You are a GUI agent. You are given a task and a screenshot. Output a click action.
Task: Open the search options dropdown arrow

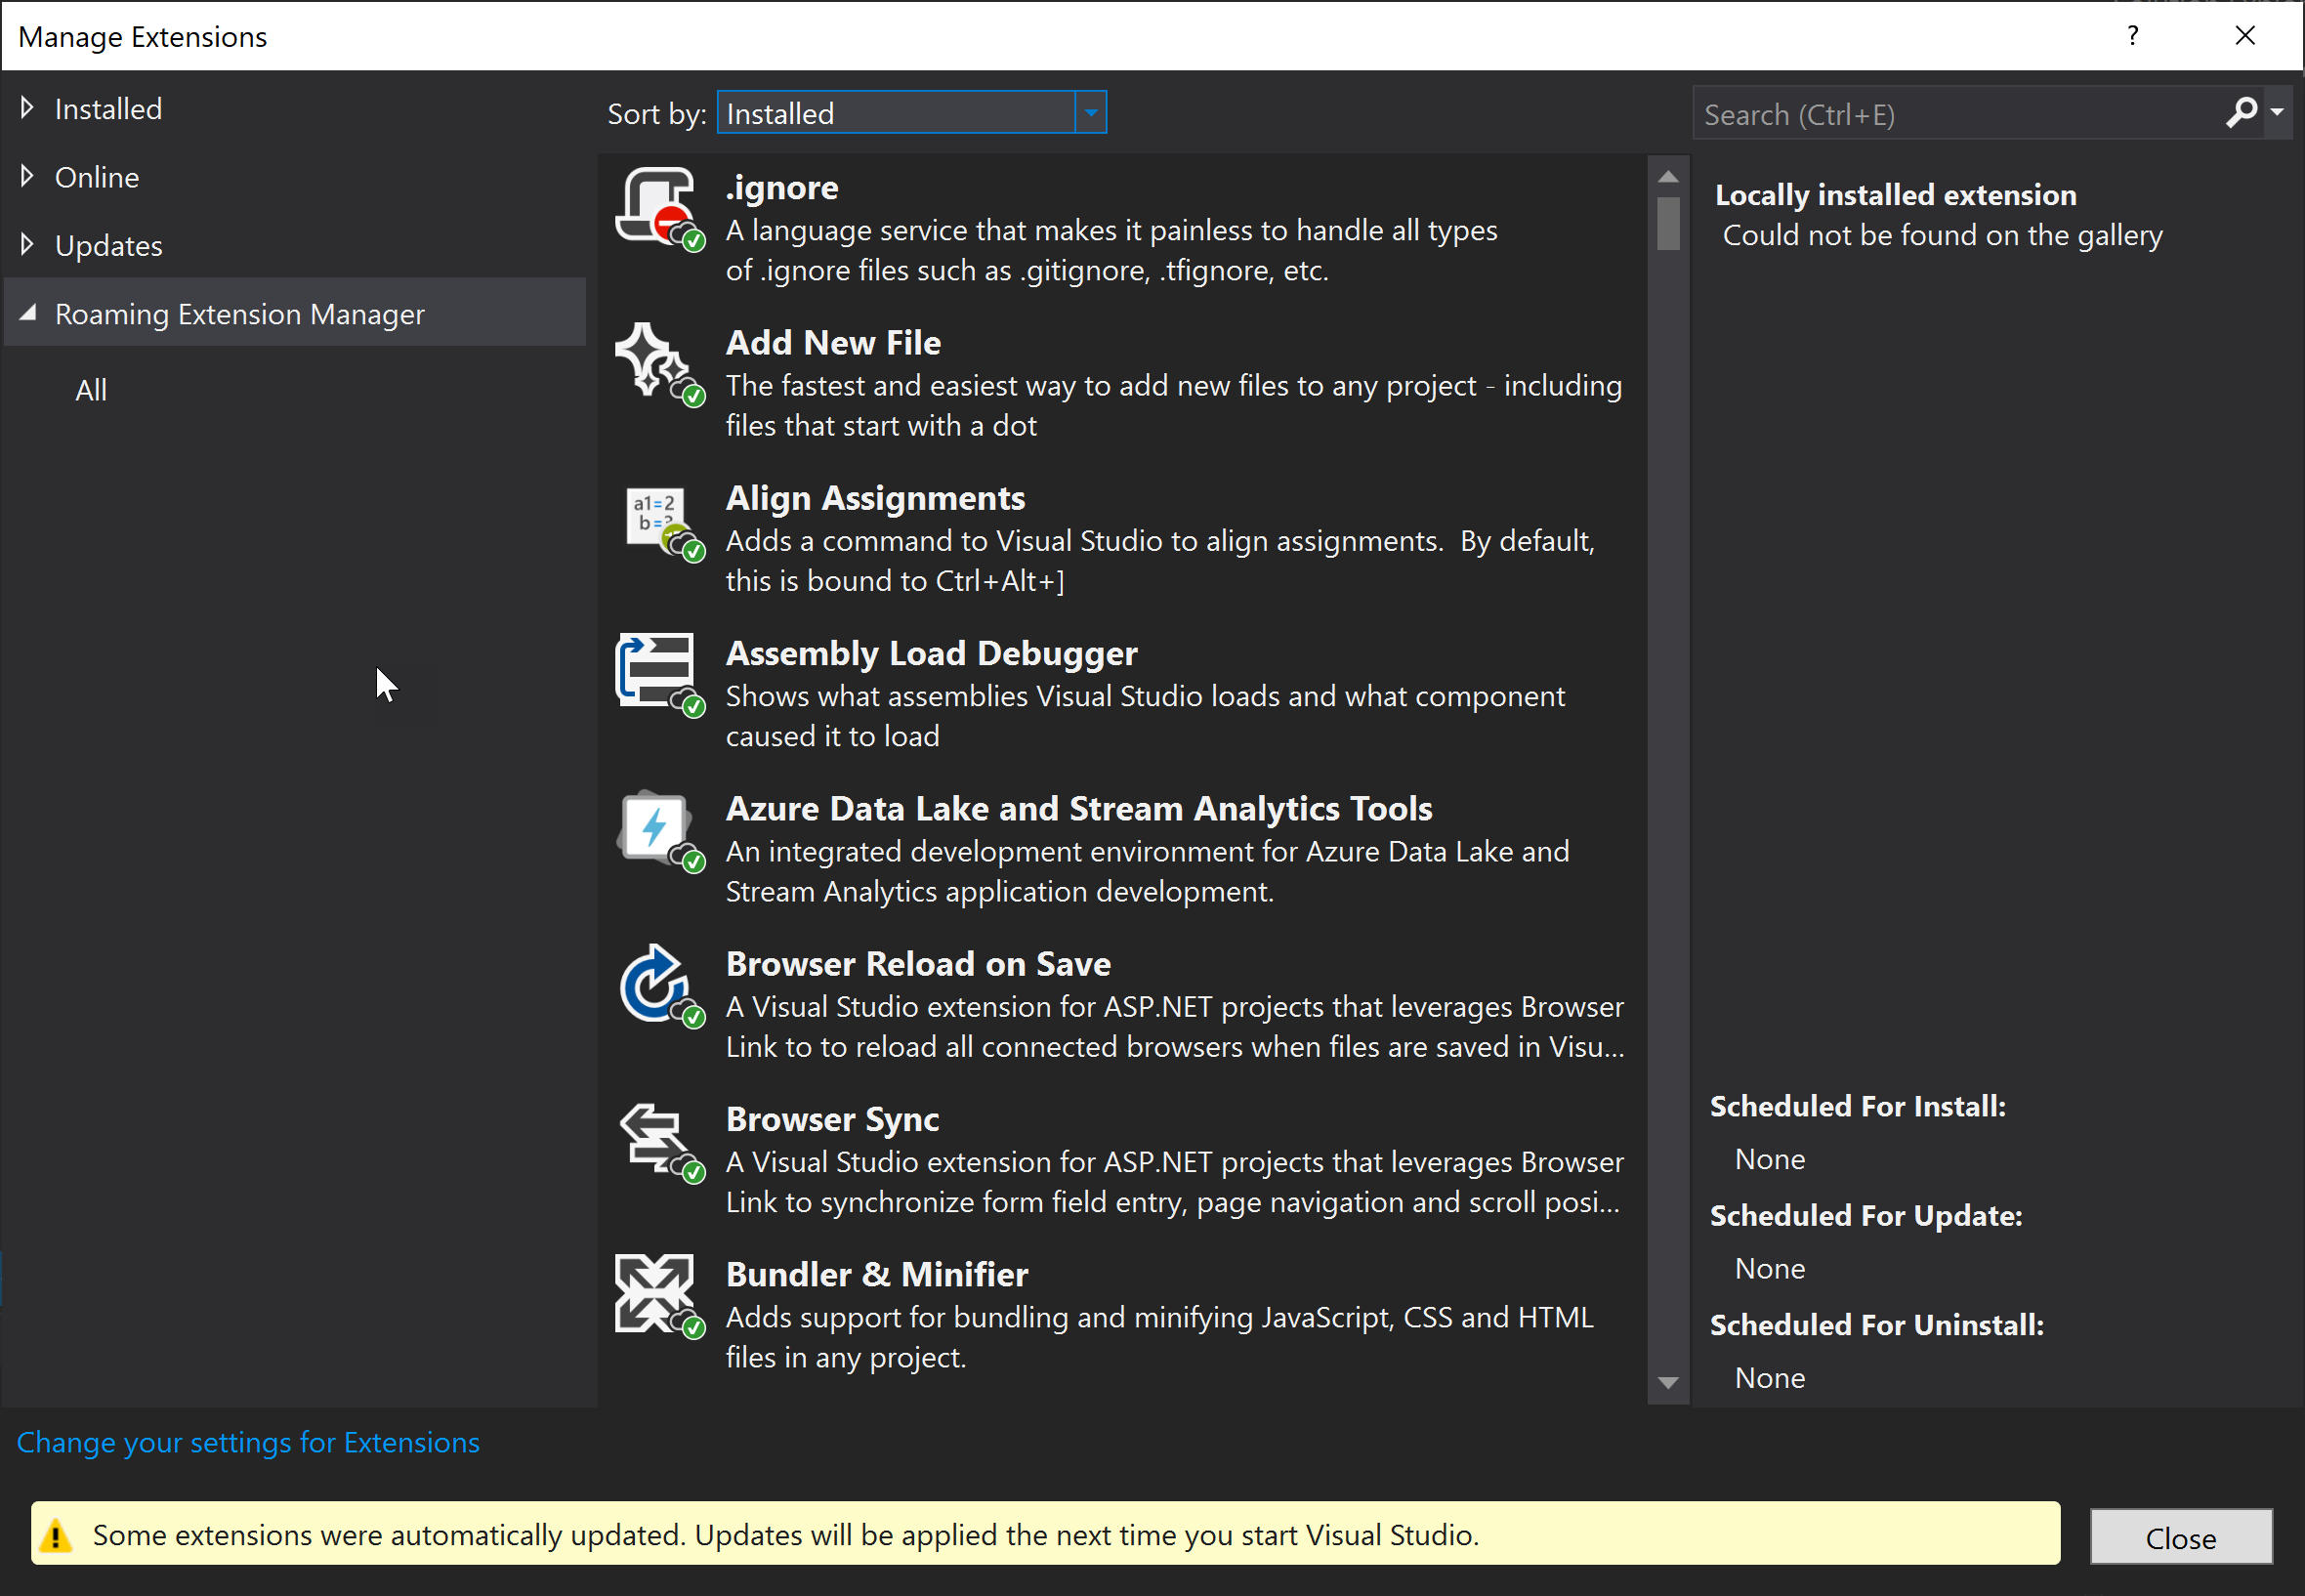tap(2277, 112)
